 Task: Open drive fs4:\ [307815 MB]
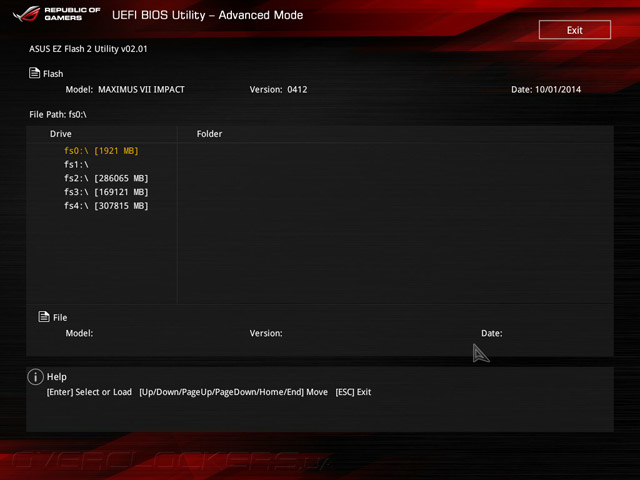pos(106,206)
